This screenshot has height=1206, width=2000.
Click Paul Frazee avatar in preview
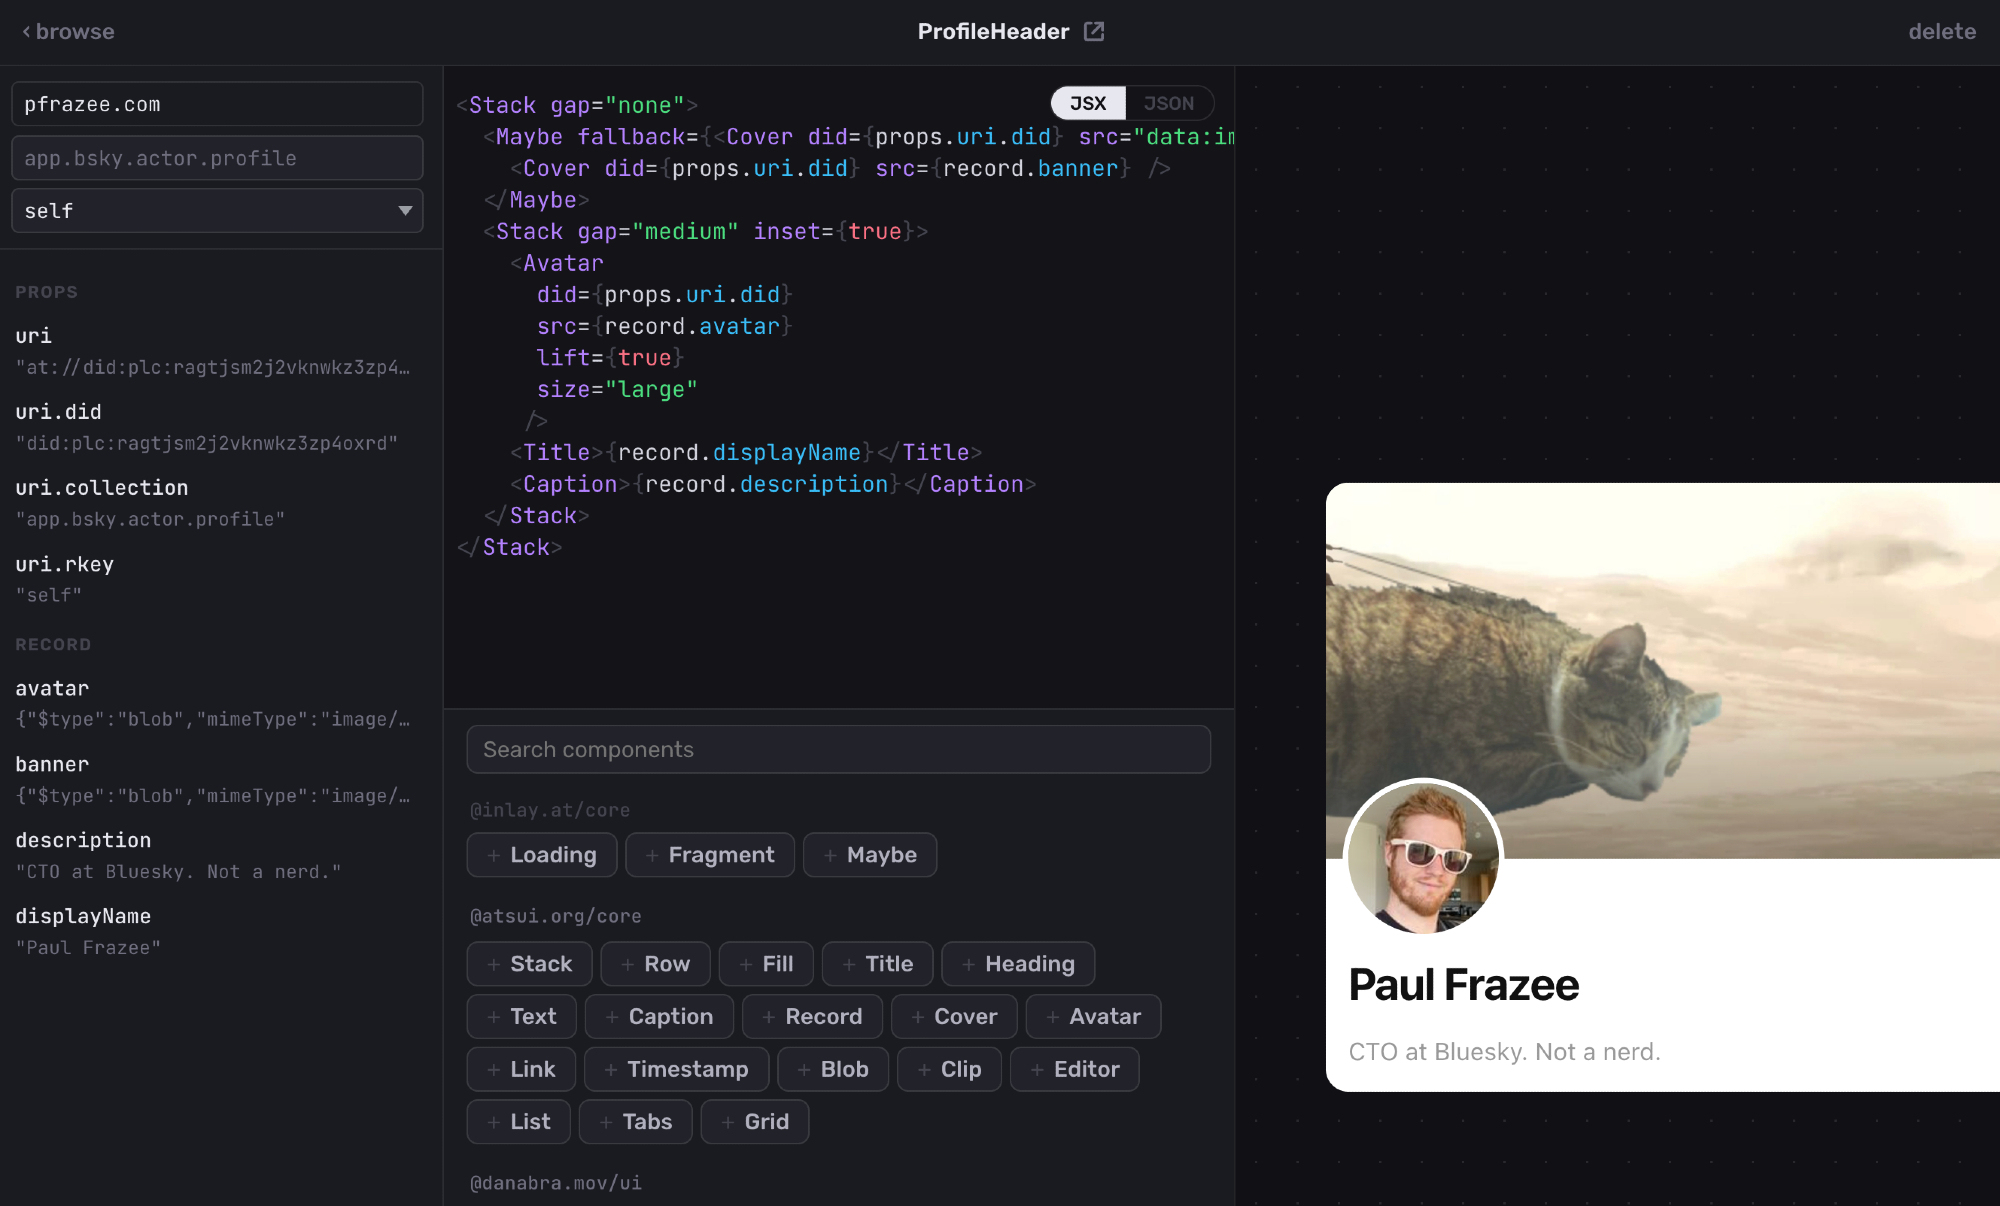coord(1423,858)
